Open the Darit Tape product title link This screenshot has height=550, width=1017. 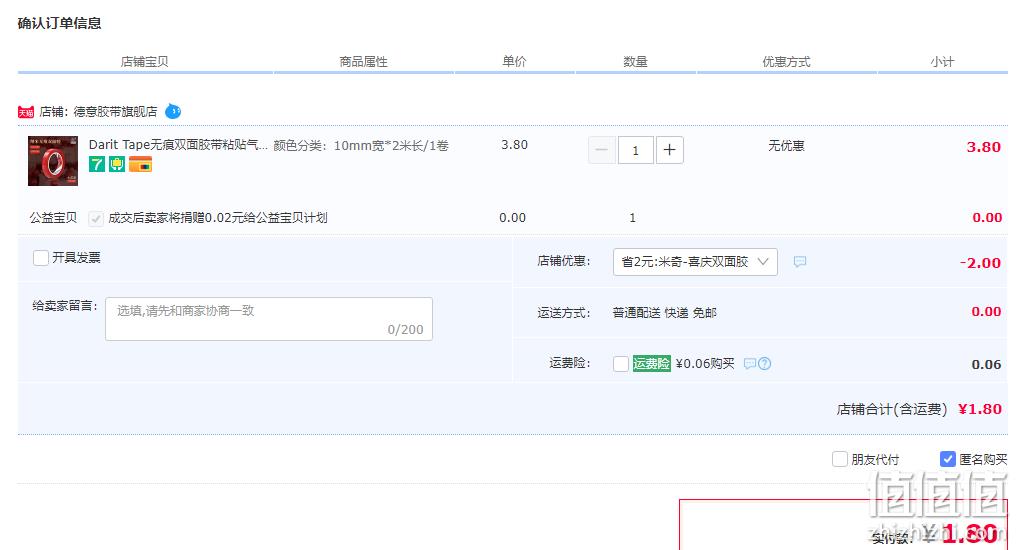(x=178, y=145)
